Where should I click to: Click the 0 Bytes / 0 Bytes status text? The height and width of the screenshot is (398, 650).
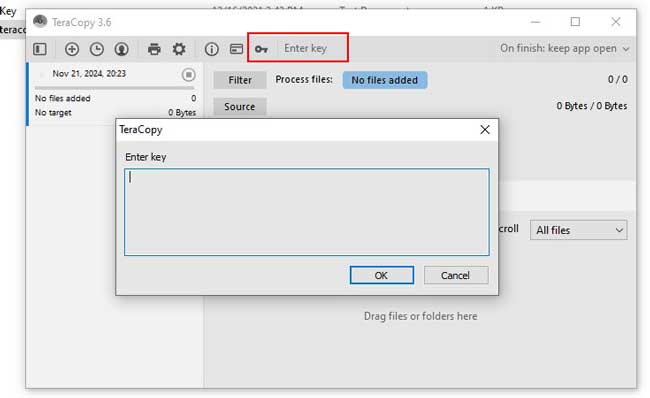(592, 106)
